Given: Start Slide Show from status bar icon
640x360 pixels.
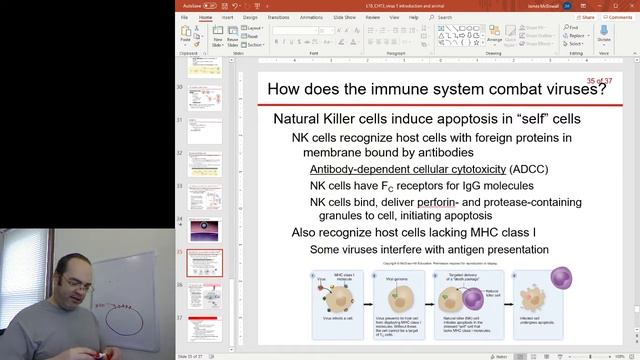Looking at the screenshot, I should [560, 357].
